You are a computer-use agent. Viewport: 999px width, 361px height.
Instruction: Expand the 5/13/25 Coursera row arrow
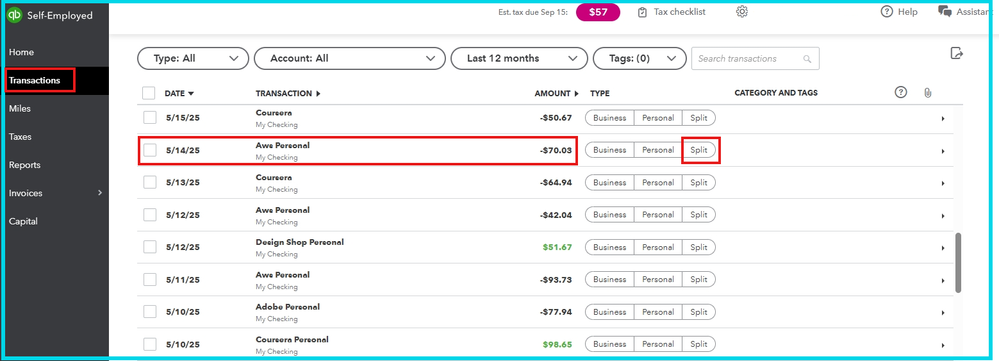click(943, 183)
